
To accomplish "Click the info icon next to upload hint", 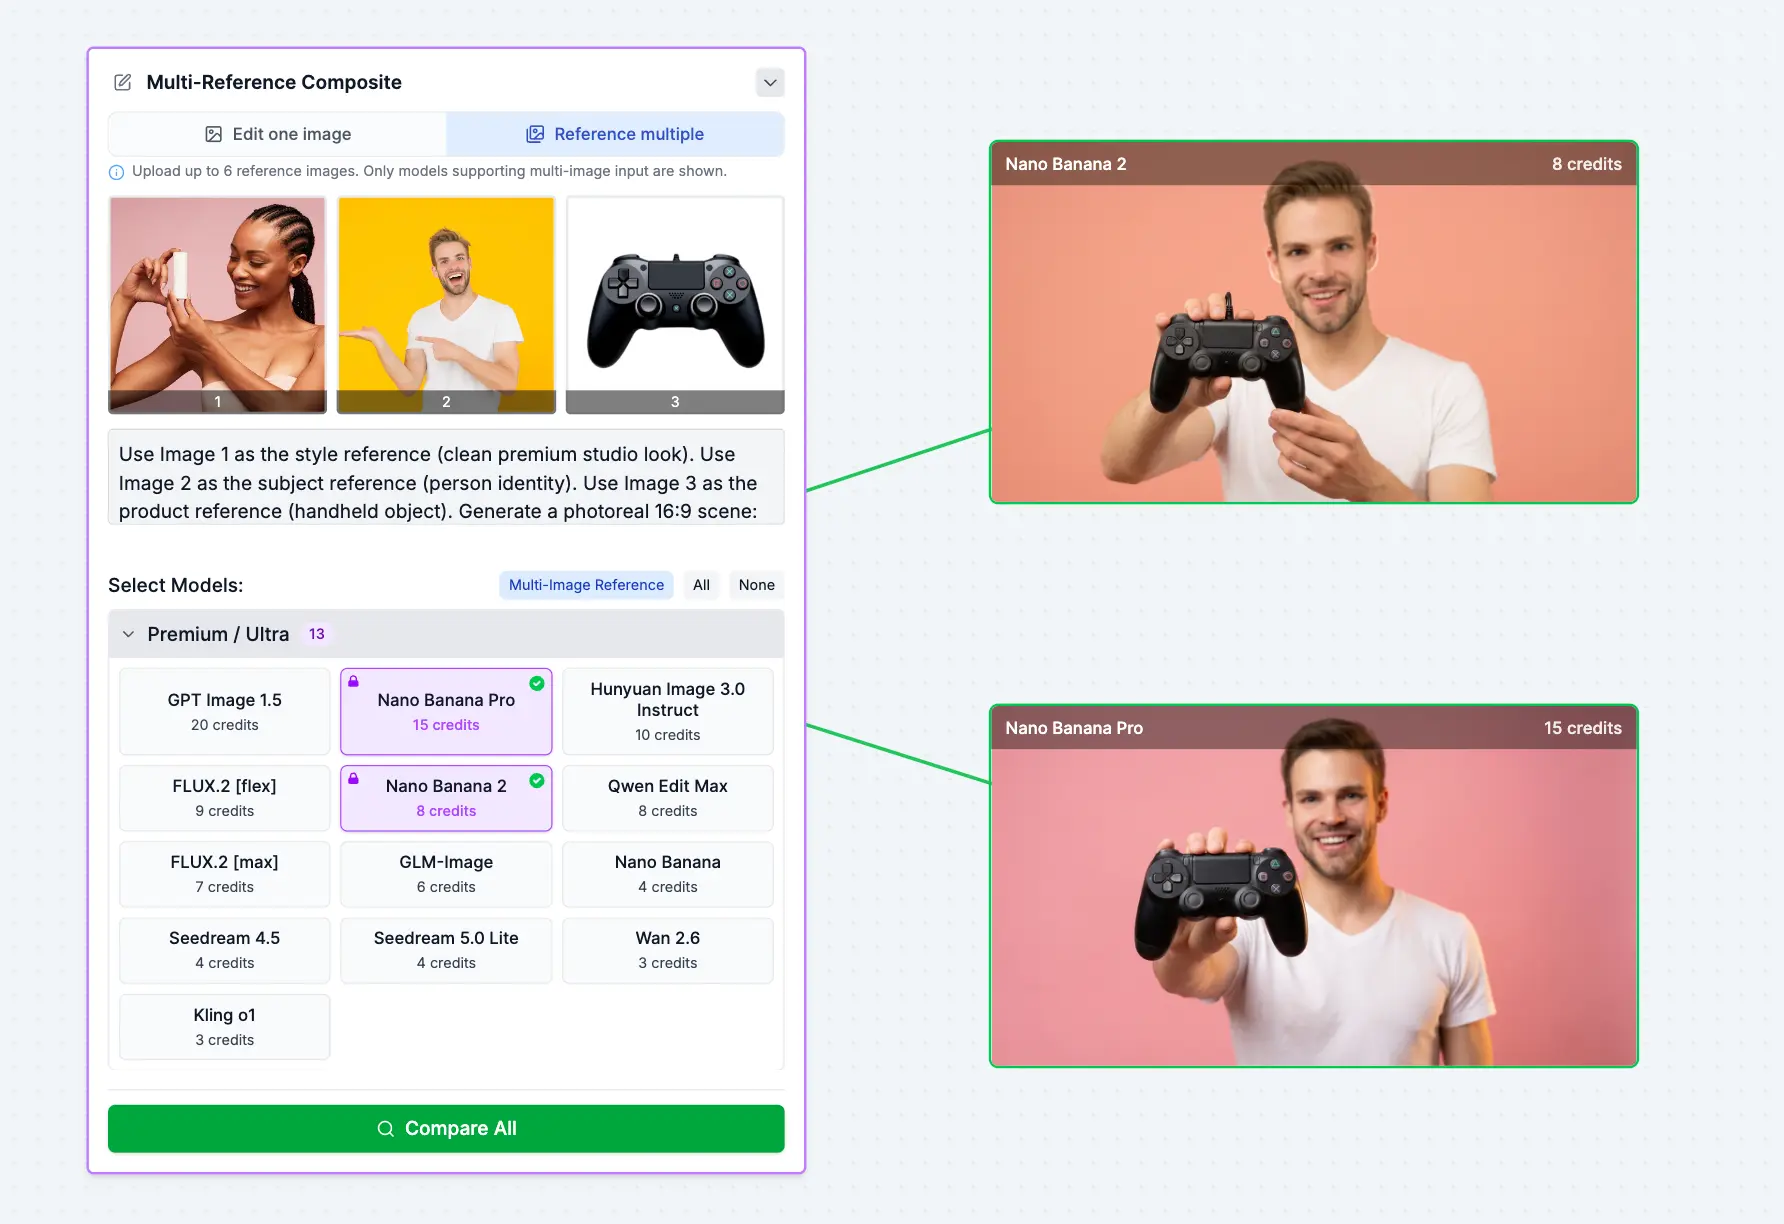I will (x=116, y=172).
